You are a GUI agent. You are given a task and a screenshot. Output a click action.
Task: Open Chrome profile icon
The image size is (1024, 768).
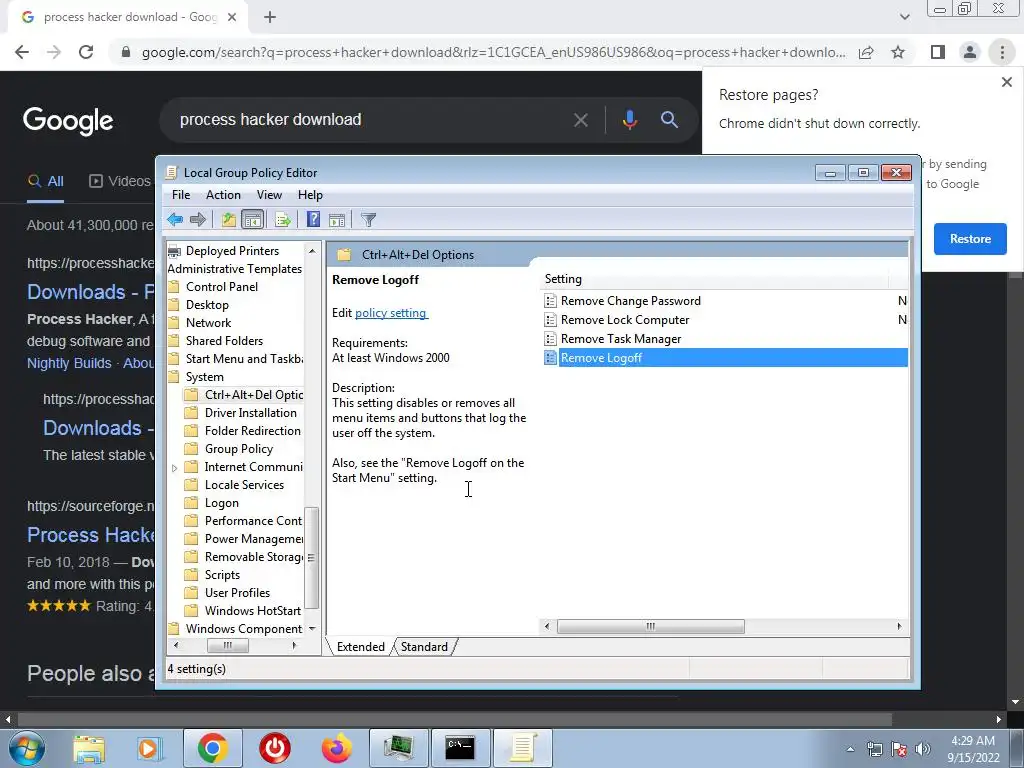tap(970, 52)
